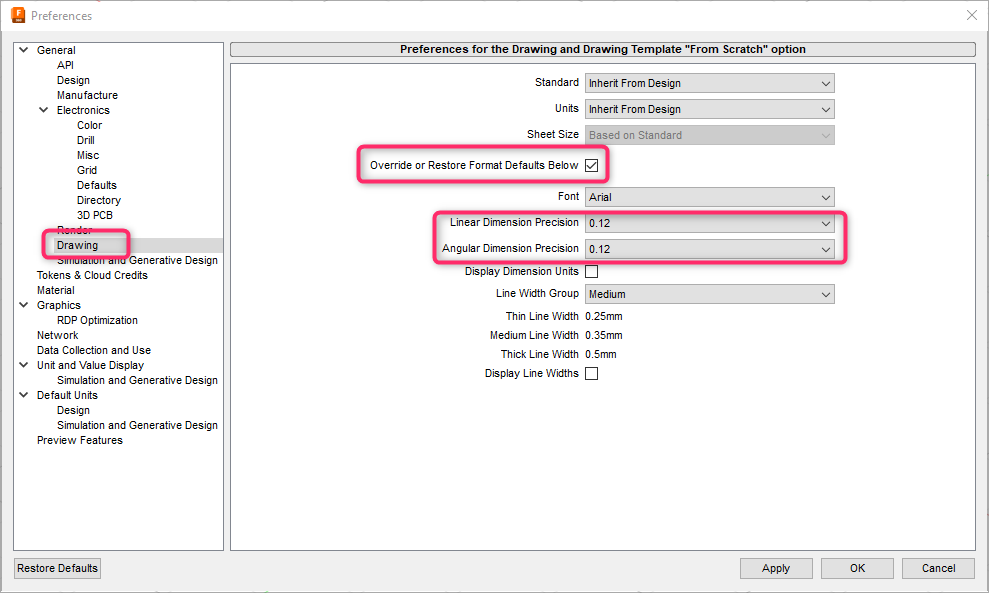This screenshot has height=593, width=989.
Task: Click the Restore Defaults button
Action: (57, 567)
